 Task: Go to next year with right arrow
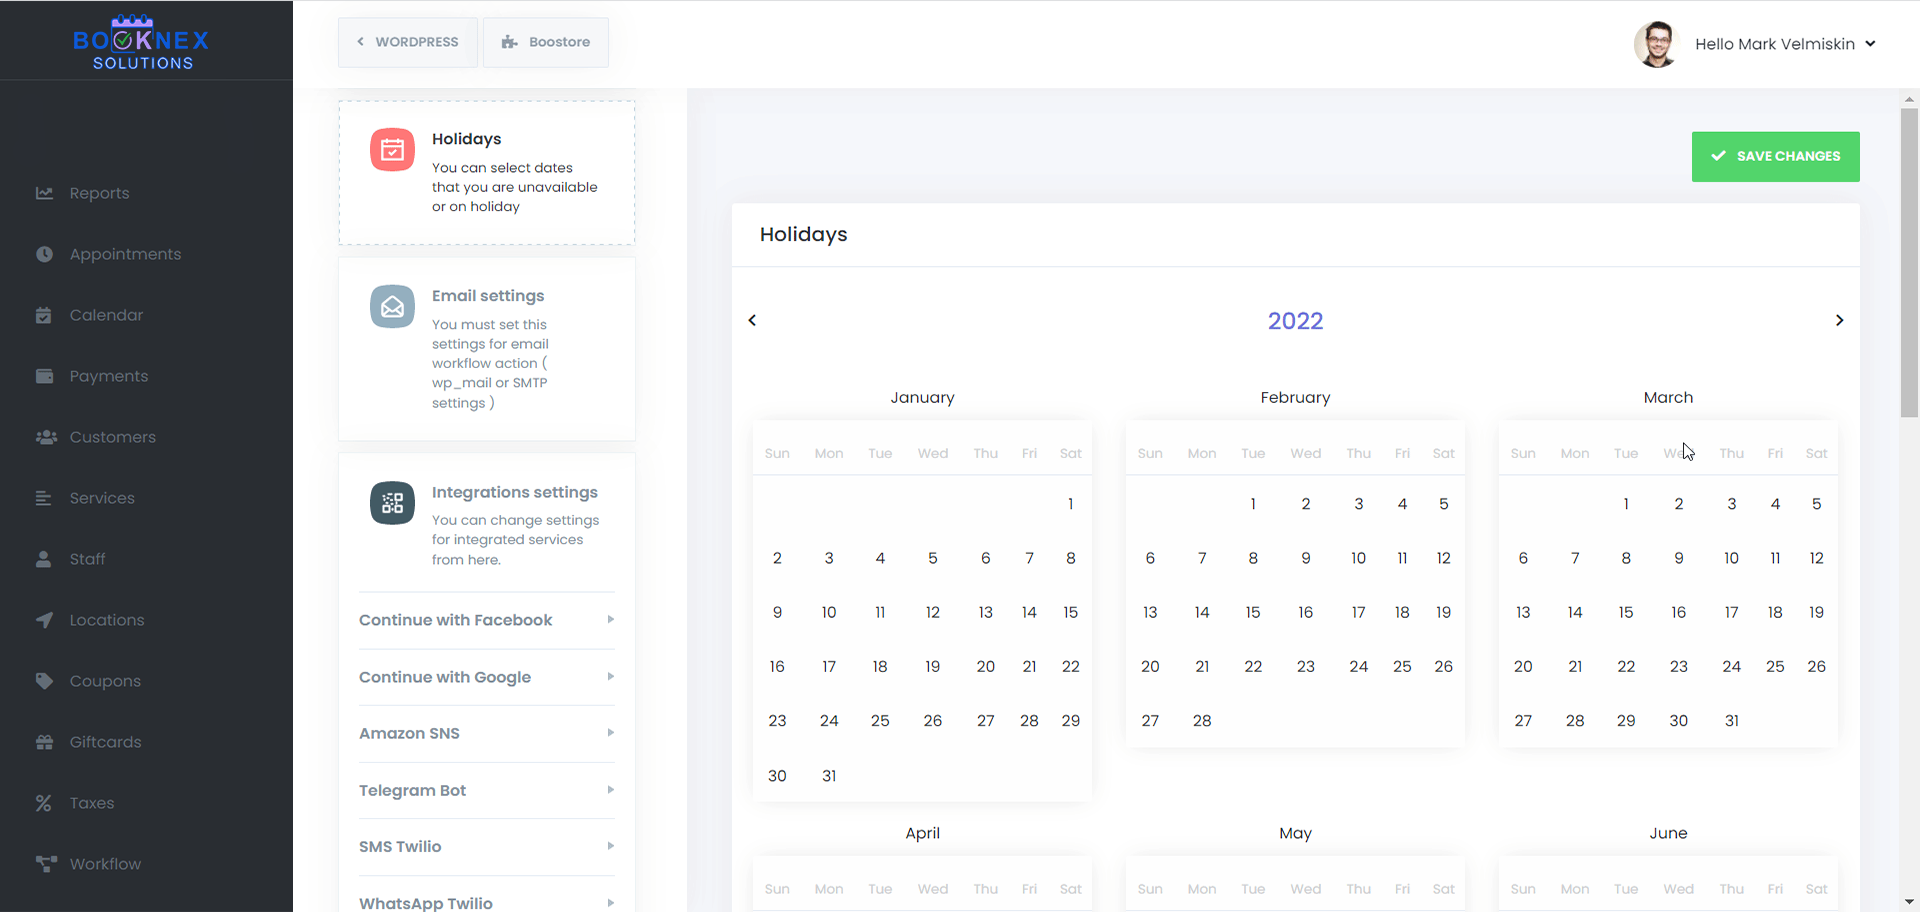tap(1839, 320)
